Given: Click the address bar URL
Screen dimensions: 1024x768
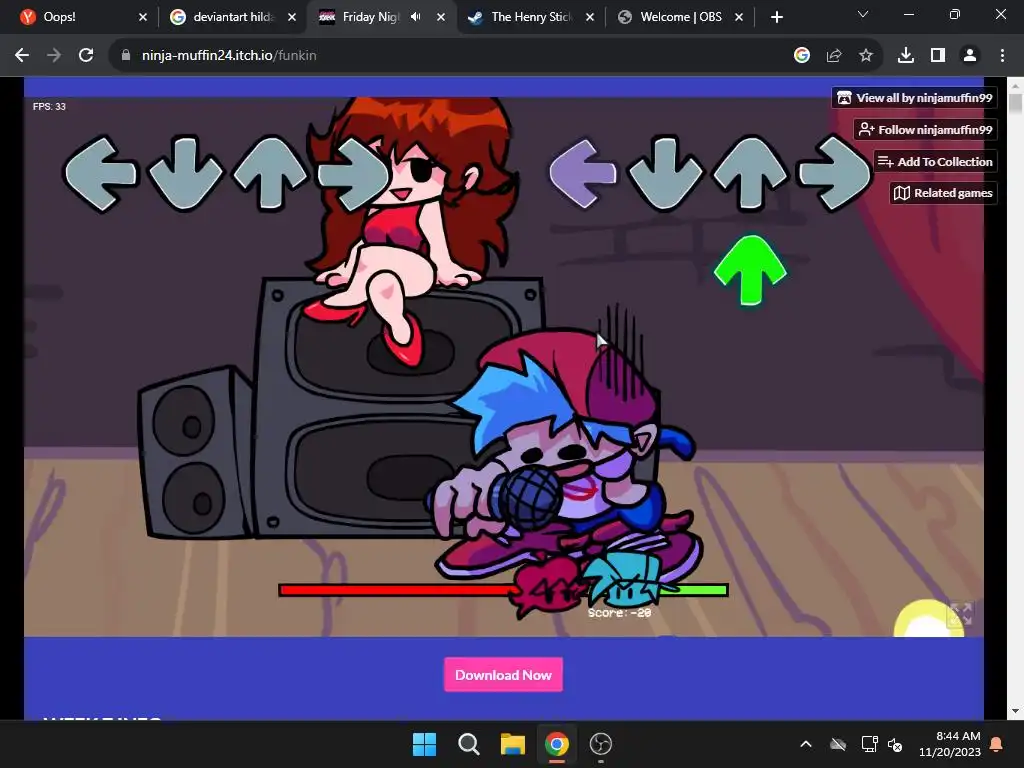Looking at the screenshot, I should 229,56.
